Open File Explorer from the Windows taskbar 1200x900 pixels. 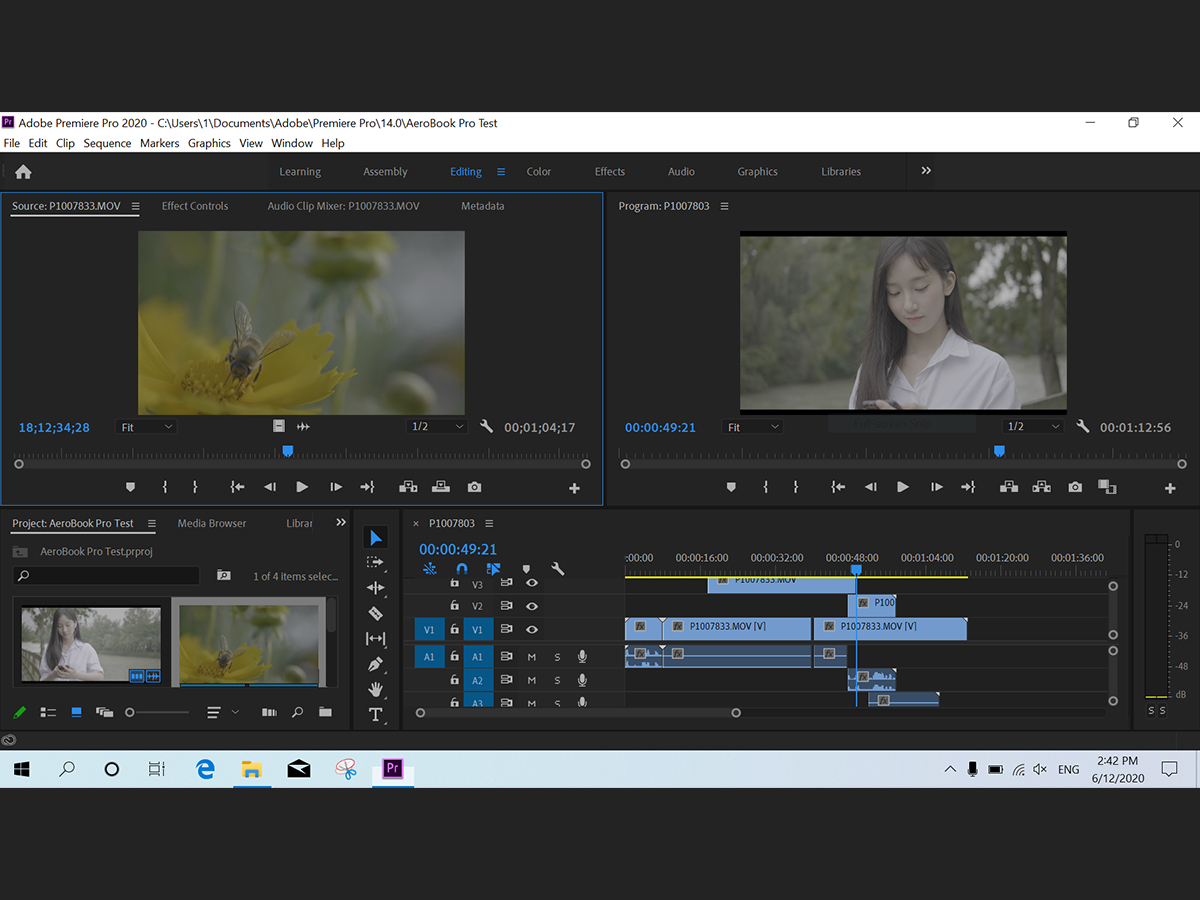tap(251, 769)
